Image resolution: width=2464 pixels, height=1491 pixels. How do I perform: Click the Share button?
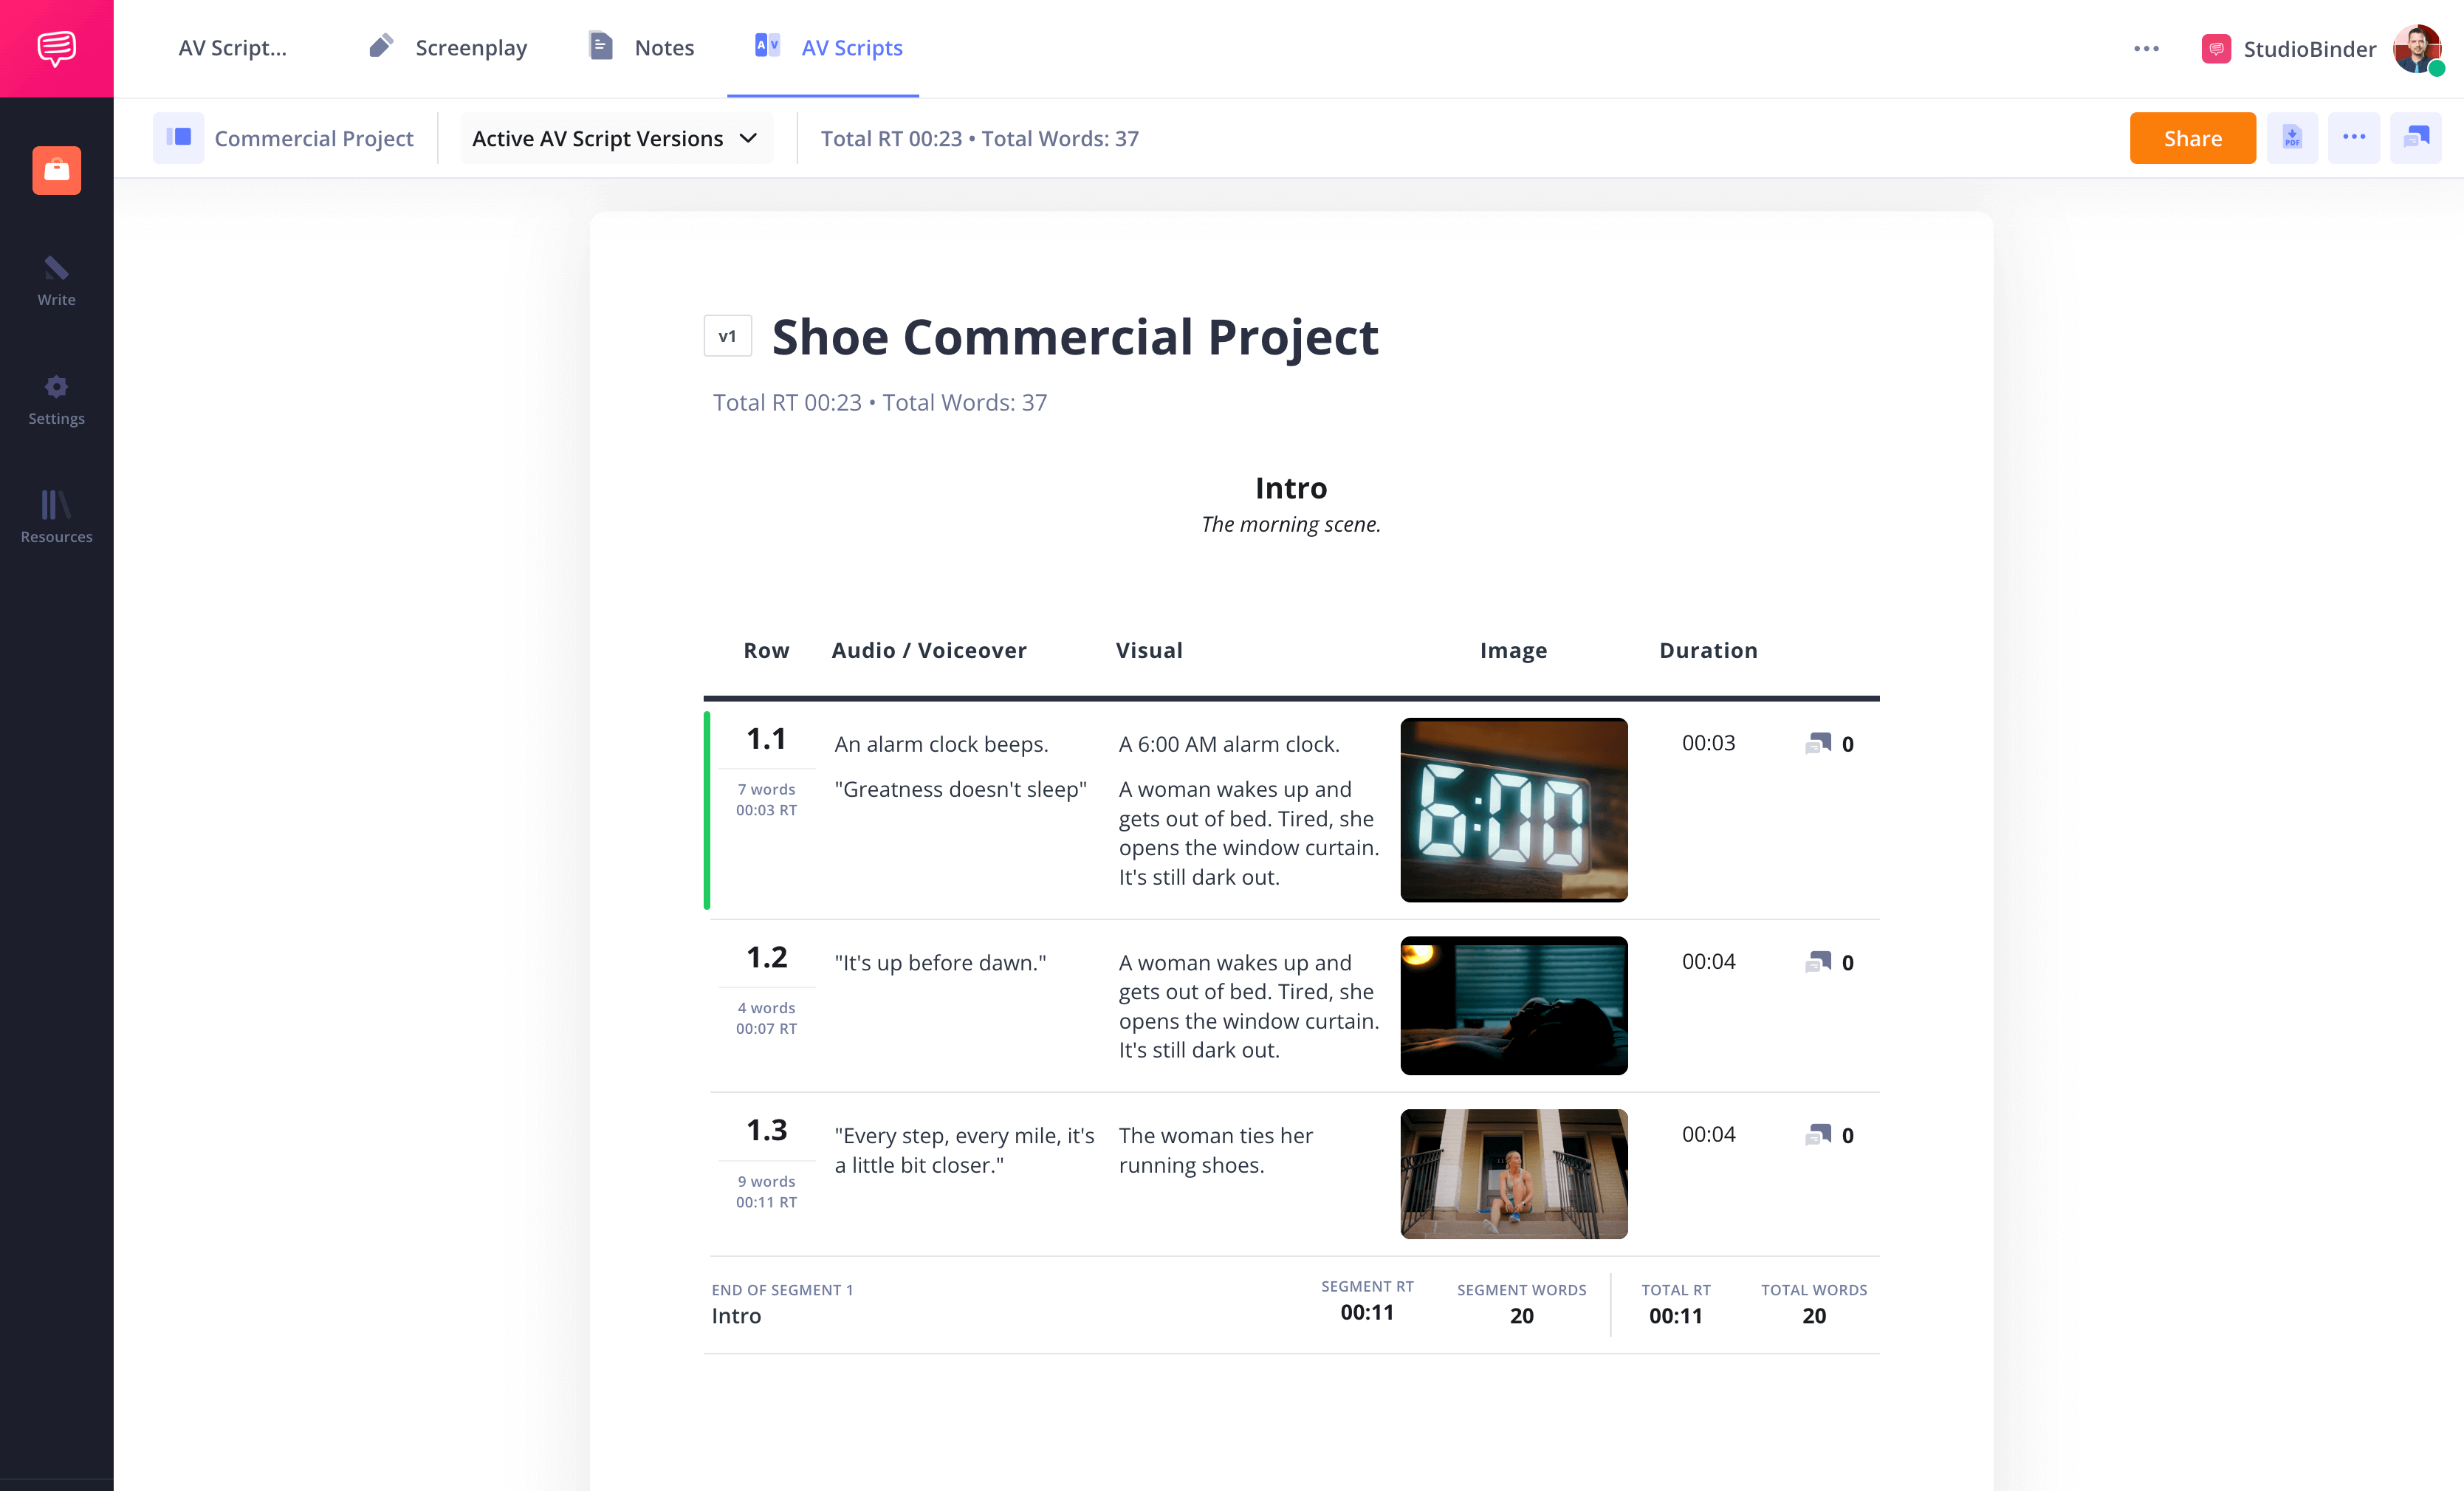(2192, 137)
